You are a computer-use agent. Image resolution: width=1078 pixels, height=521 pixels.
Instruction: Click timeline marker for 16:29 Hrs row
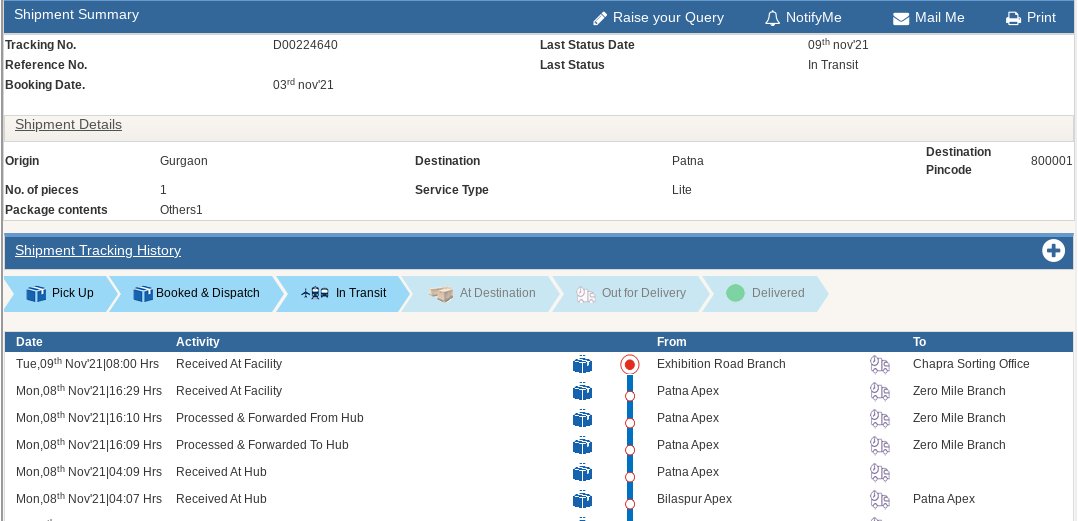[629, 396]
